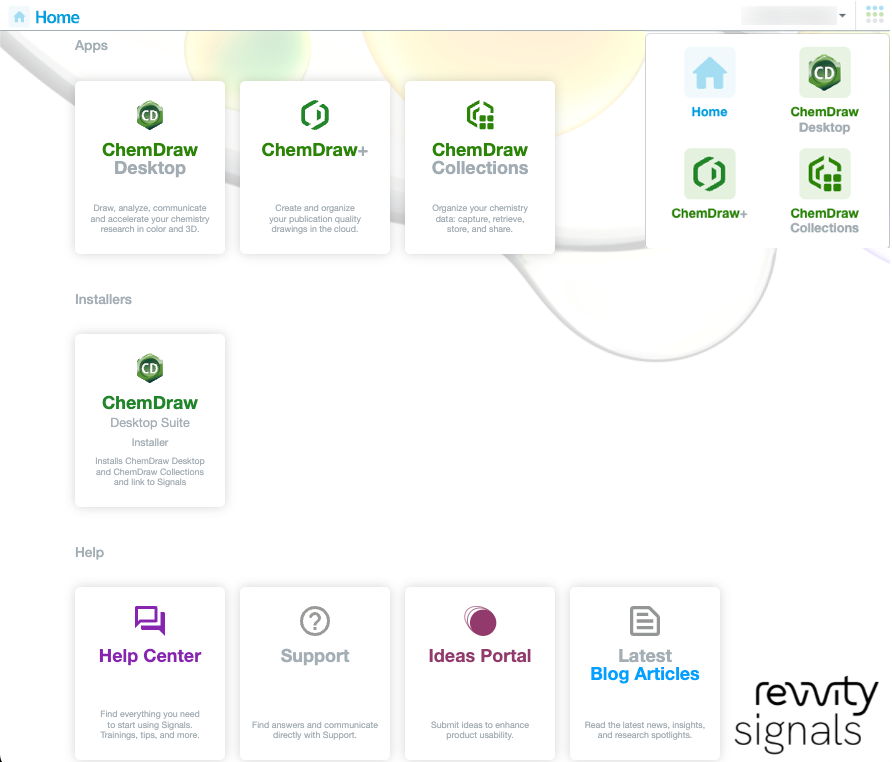
Task: Open the ChemDraw Desktop app tile icon
Action: [149, 114]
